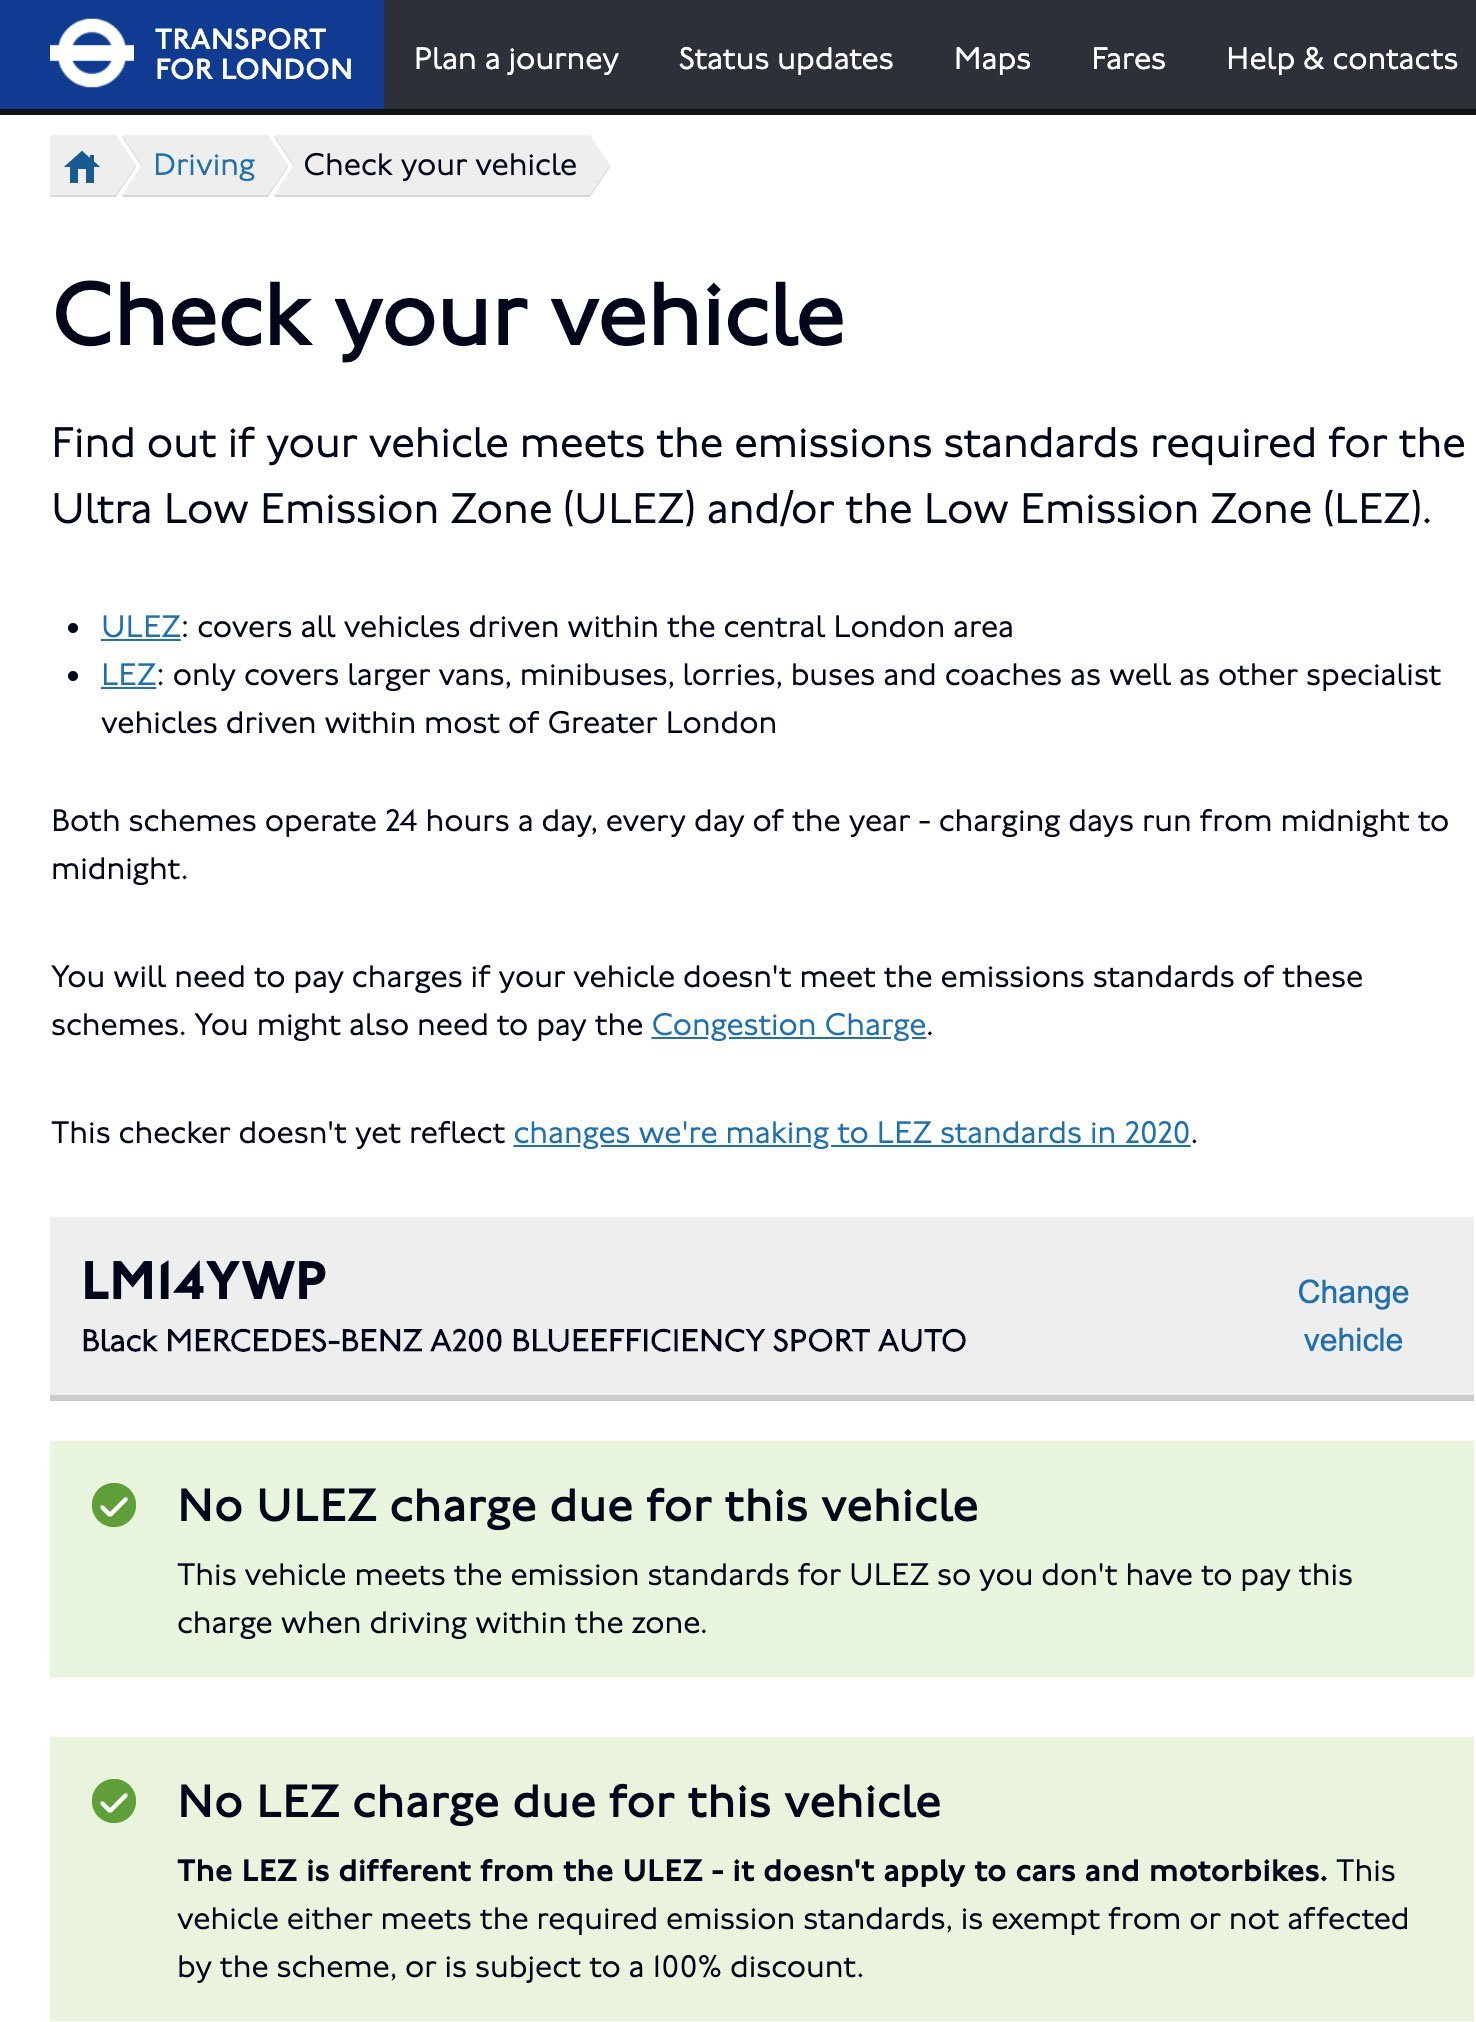This screenshot has width=1476, height=2022.
Task: Click TRANSPORT FOR LONDON header text
Action: (254, 54)
